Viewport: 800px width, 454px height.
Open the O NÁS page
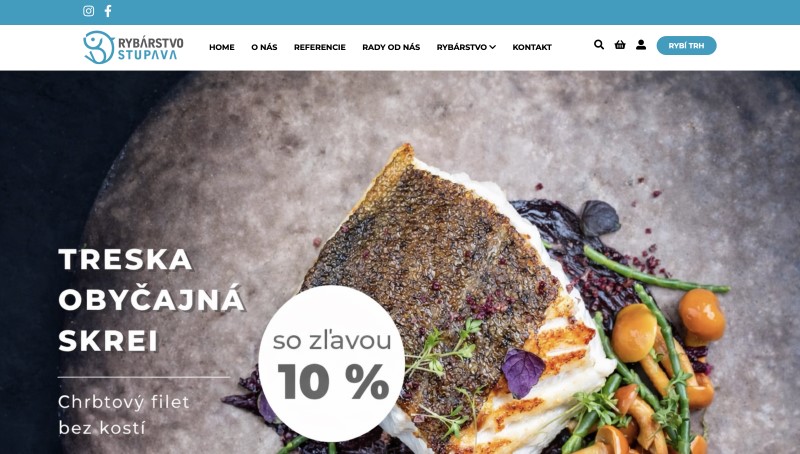264,47
